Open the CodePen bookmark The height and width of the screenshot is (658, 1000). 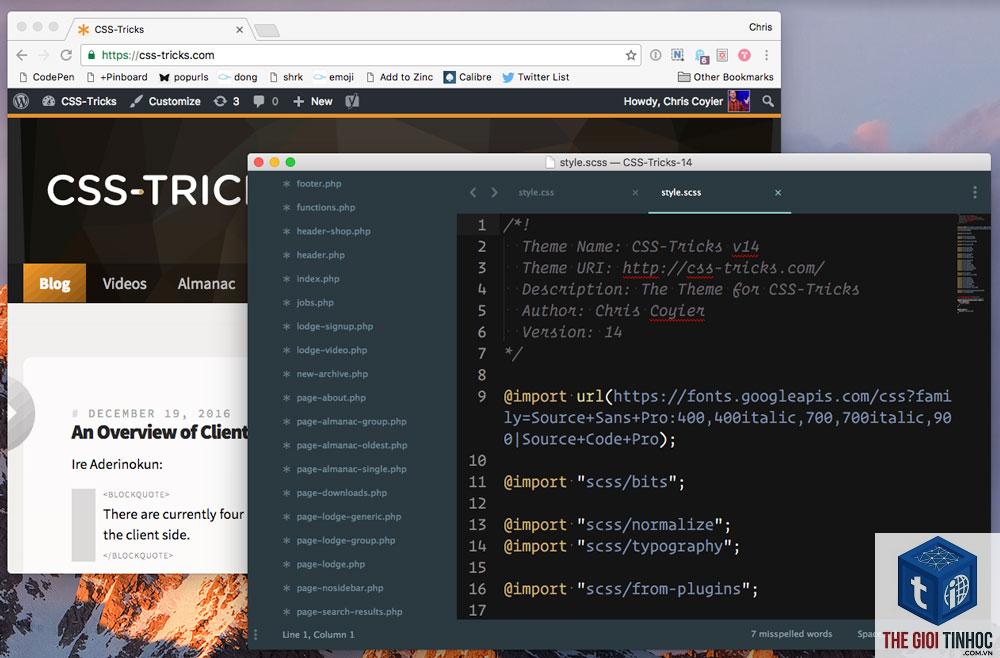coord(47,77)
